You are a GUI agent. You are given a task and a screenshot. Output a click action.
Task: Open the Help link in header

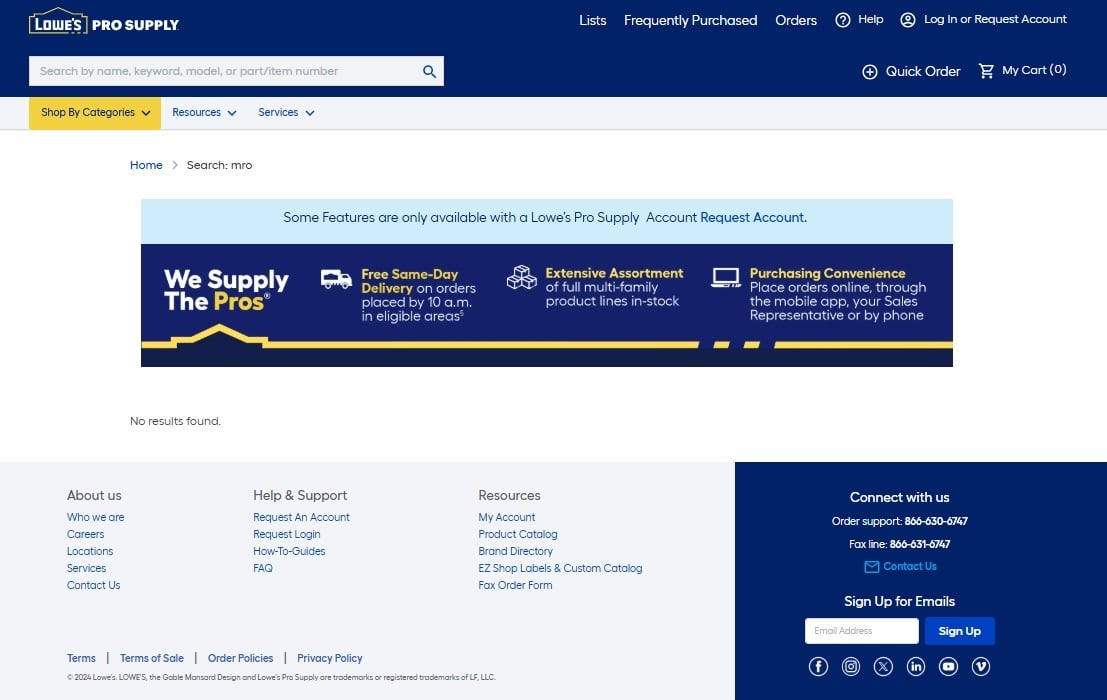click(x=870, y=20)
